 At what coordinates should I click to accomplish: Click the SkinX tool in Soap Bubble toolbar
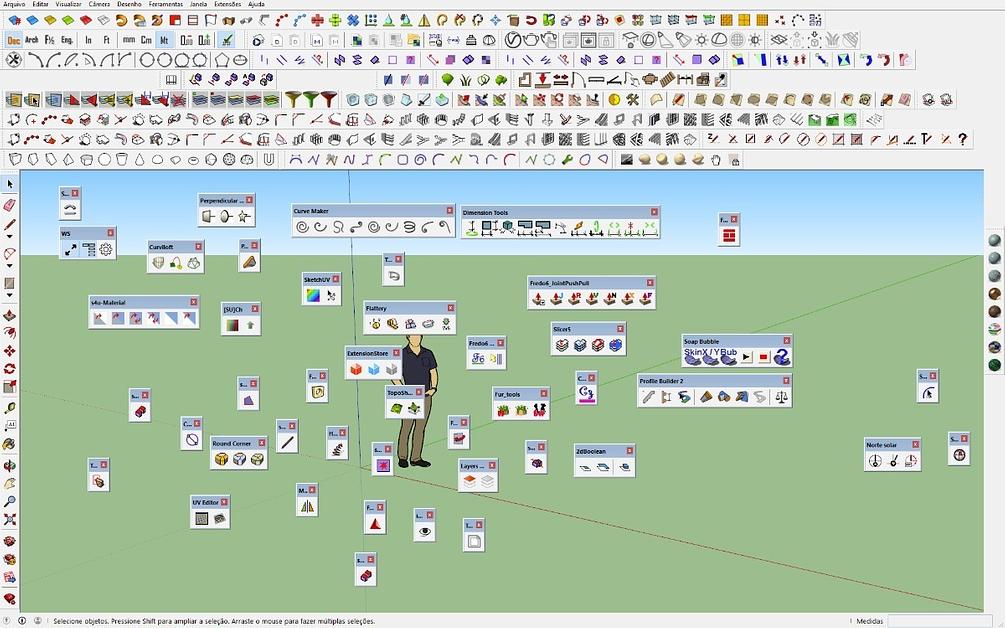click(x=692, y=357)
